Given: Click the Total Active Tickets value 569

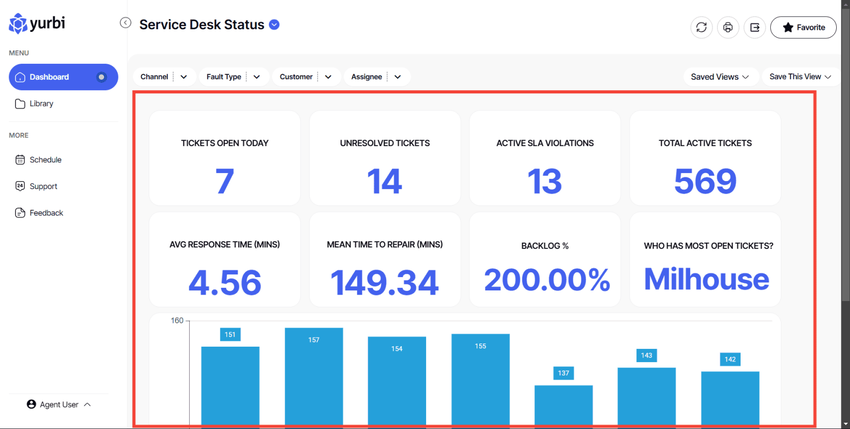Looking at the screenshot, I should (x=705, y=181).
